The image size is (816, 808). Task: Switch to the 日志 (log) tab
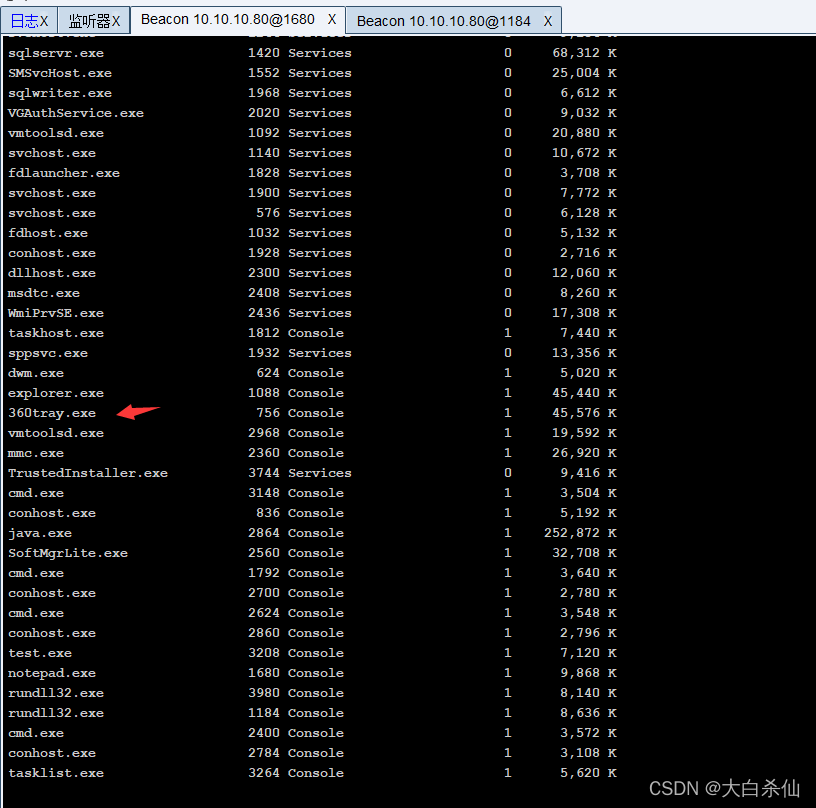click(x=22, y=19)
